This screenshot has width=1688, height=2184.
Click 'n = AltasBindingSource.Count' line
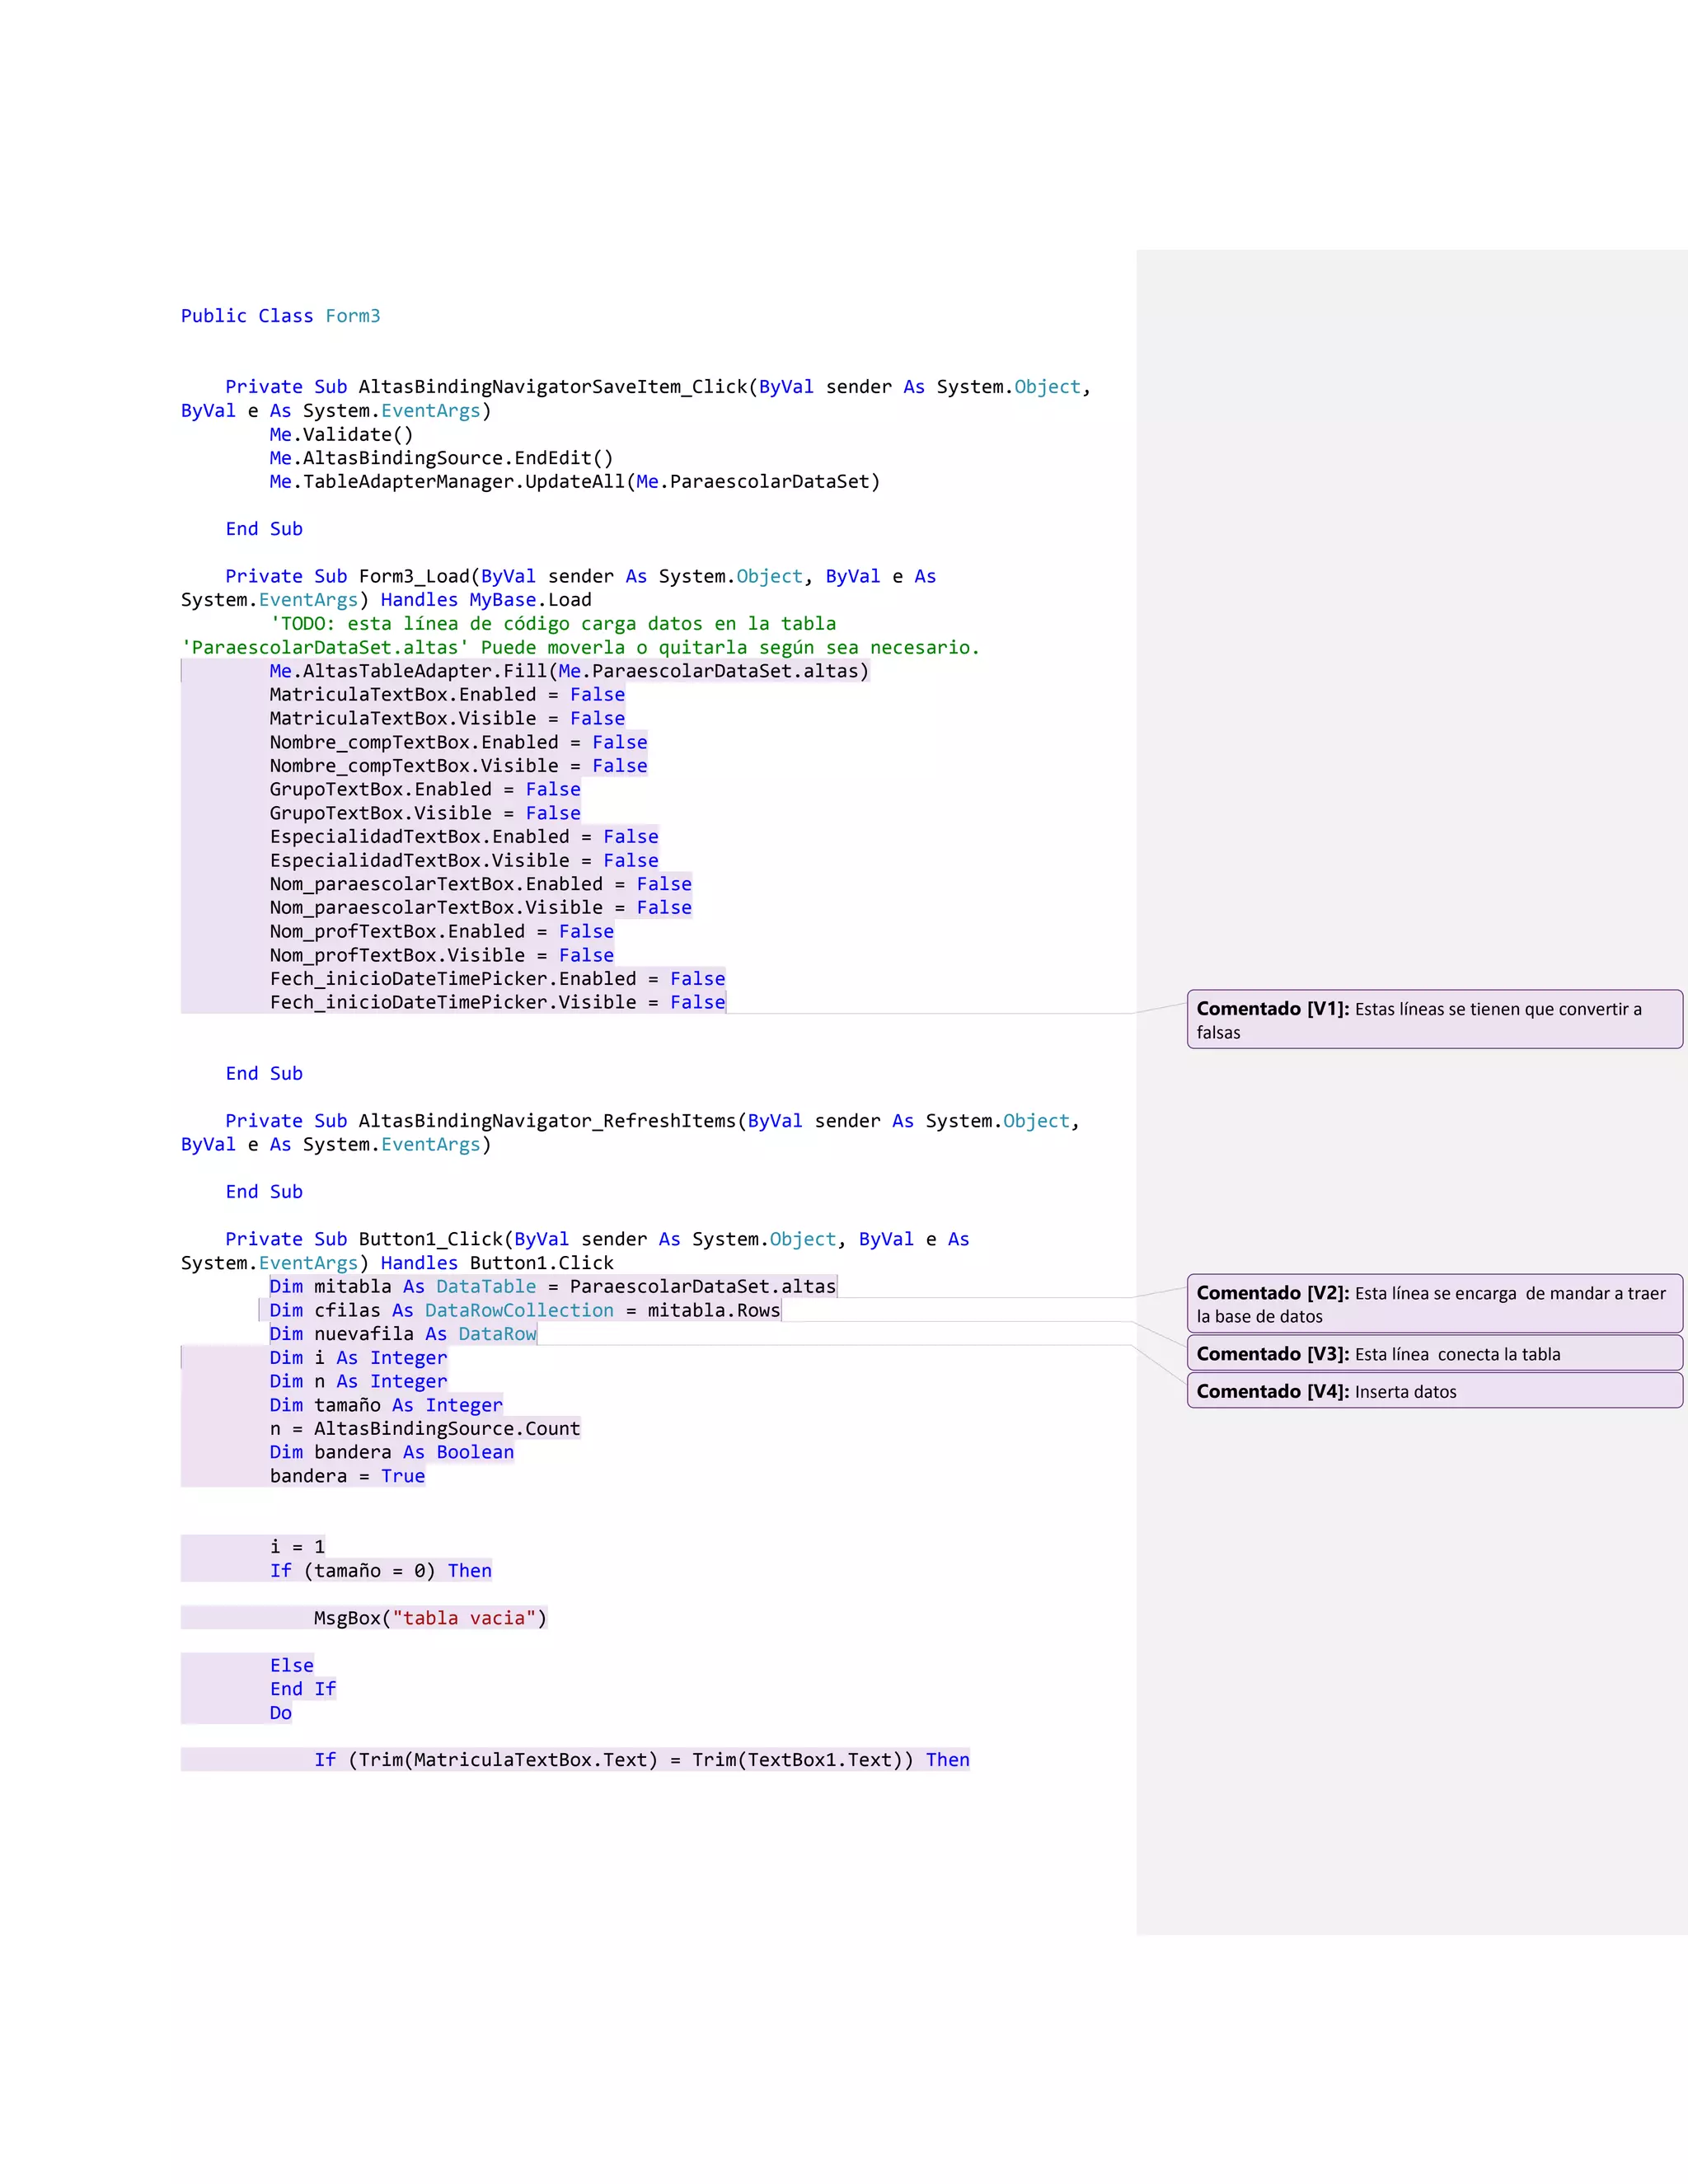[425, 1428]
